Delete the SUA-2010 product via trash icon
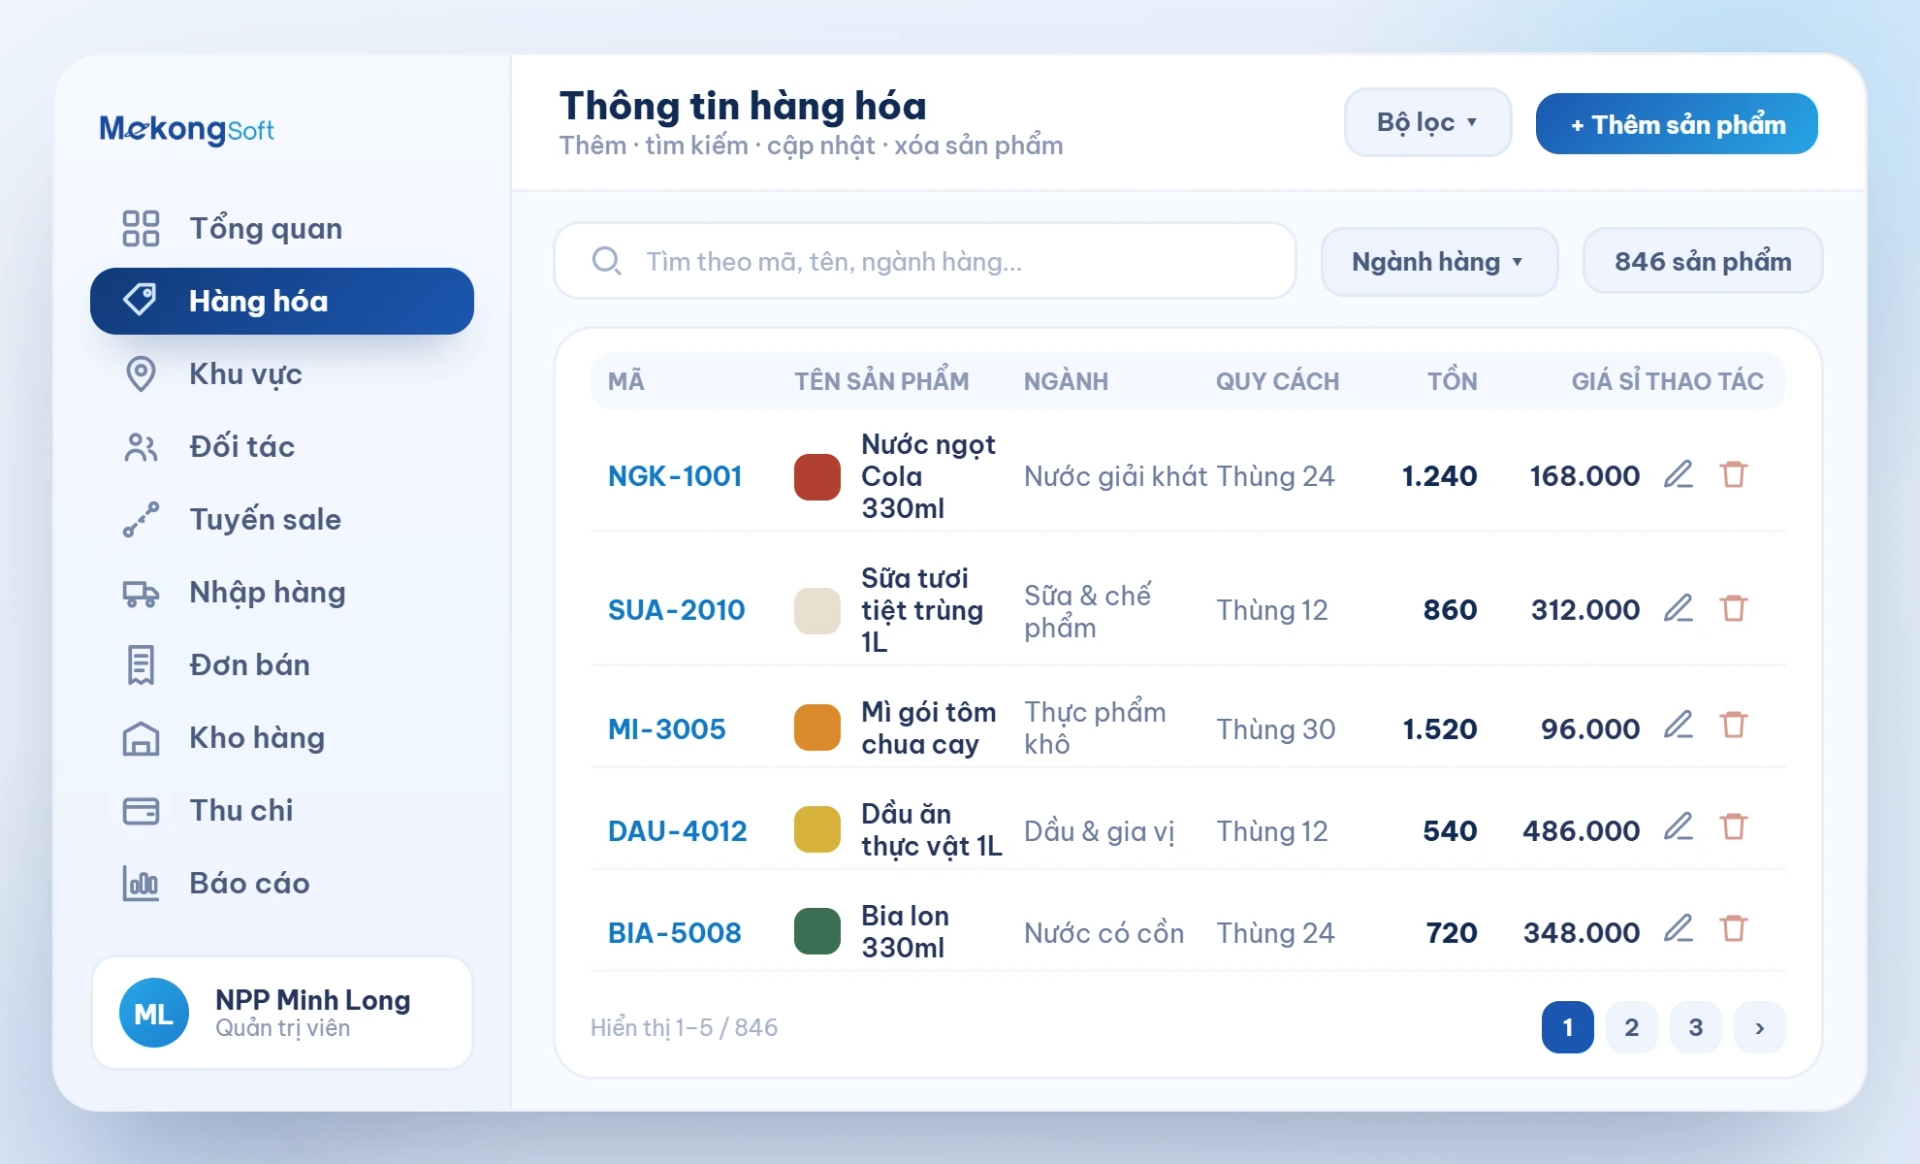The image size is (1920, 1164). tap(1733, 608)
